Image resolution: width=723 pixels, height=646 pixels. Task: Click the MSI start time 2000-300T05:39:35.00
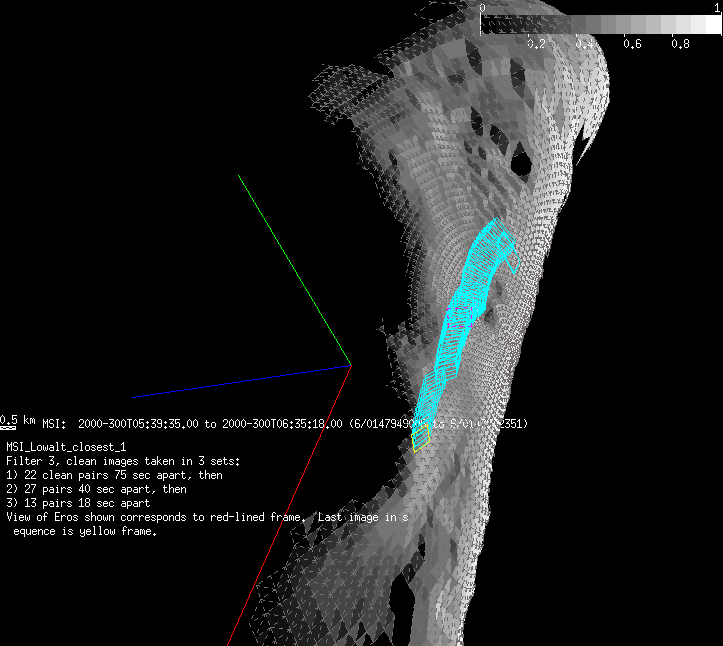139,424
